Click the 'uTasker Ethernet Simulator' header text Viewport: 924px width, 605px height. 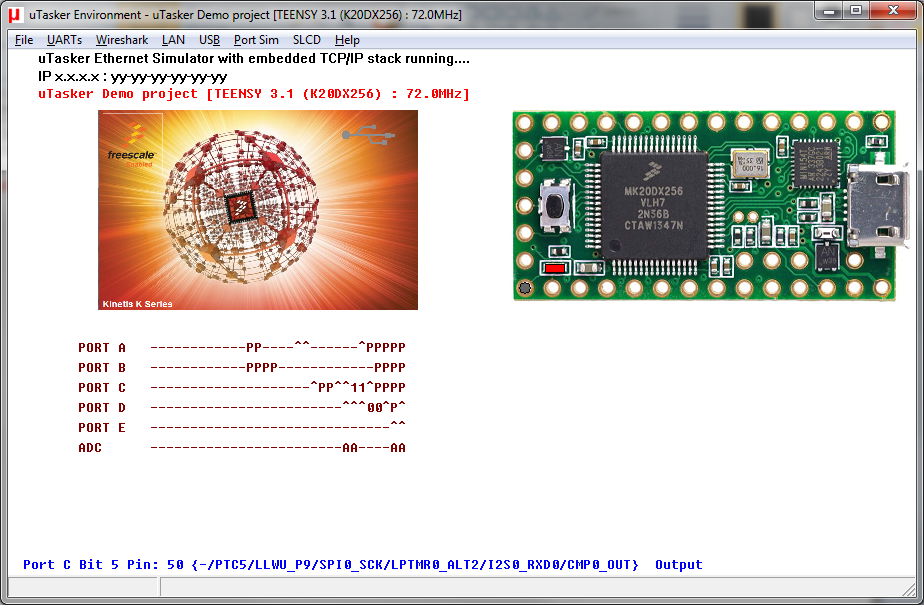(x=254, y=58)
